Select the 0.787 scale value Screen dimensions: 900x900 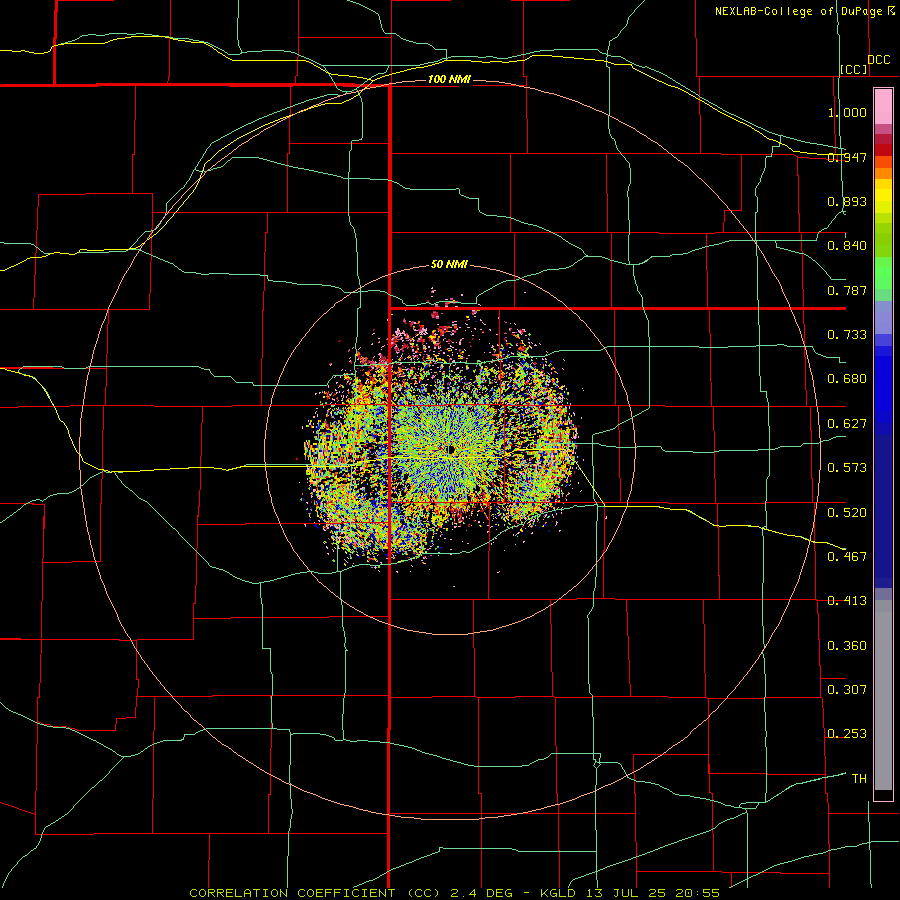pyautogui.click(x=847, y=290)
